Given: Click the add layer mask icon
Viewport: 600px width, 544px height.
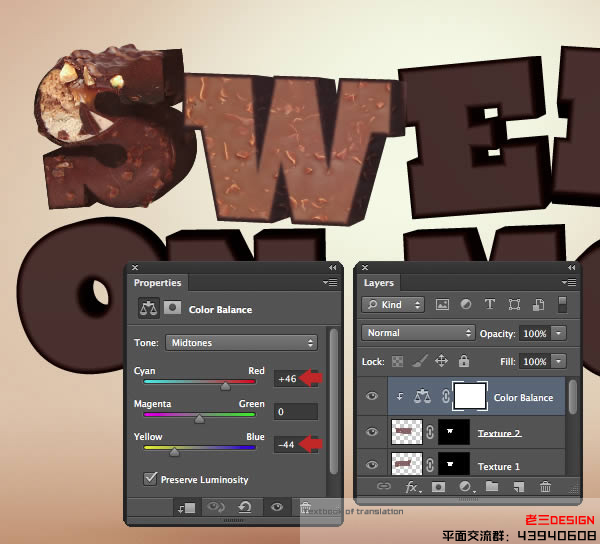Looking at the screenshot, I should pyautogui.click(x=438, y=487).
